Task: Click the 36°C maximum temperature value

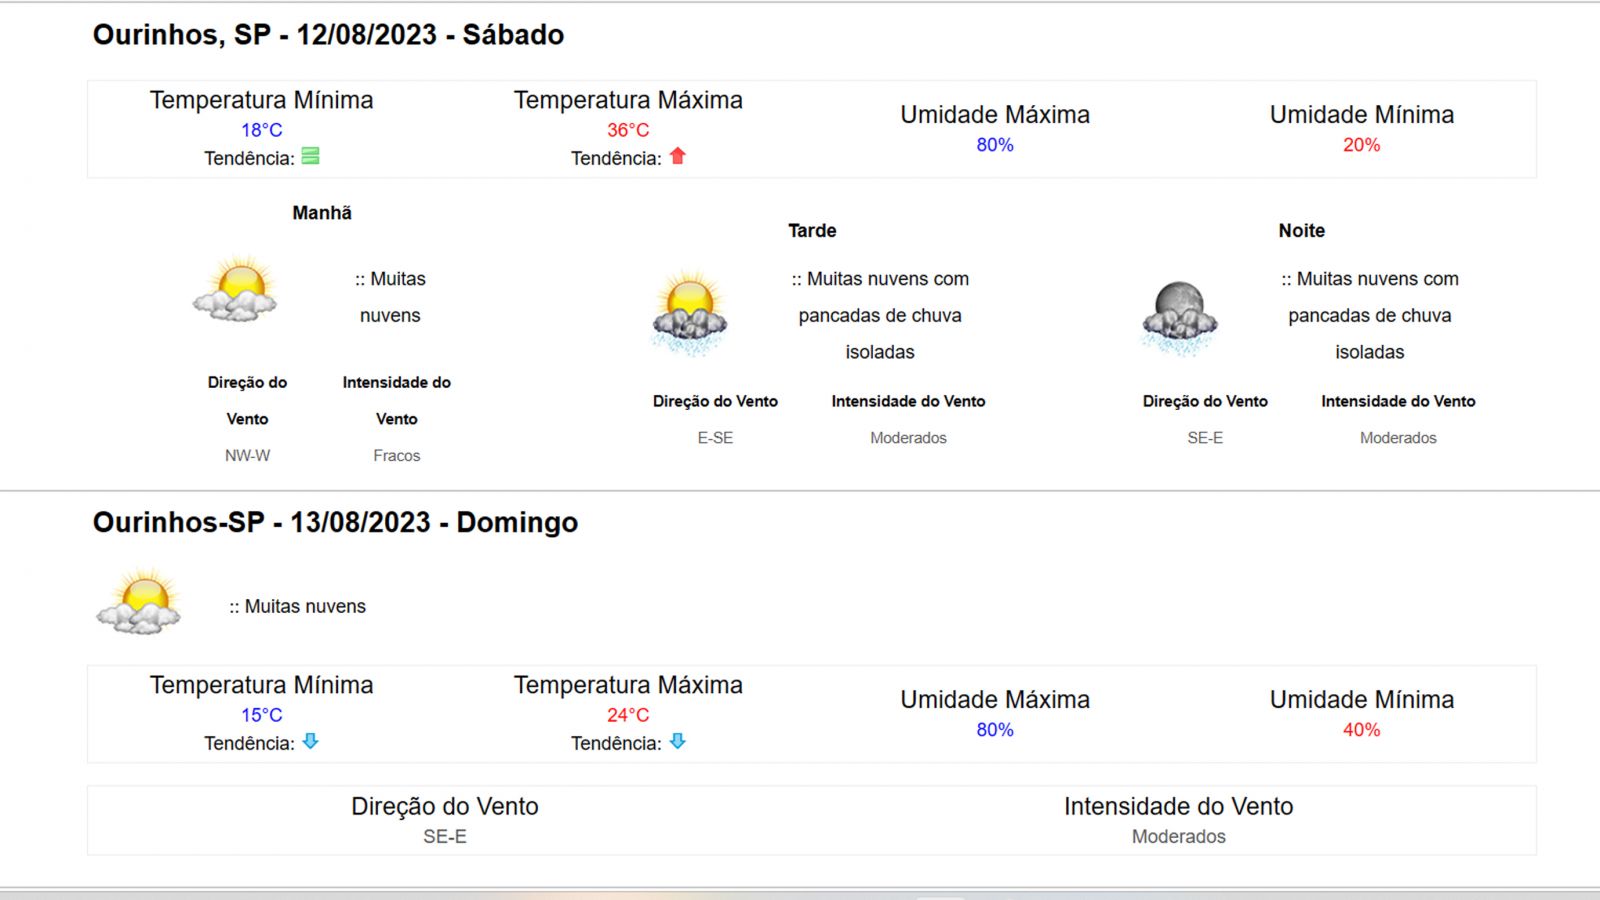Action: (x=628, y=130)
